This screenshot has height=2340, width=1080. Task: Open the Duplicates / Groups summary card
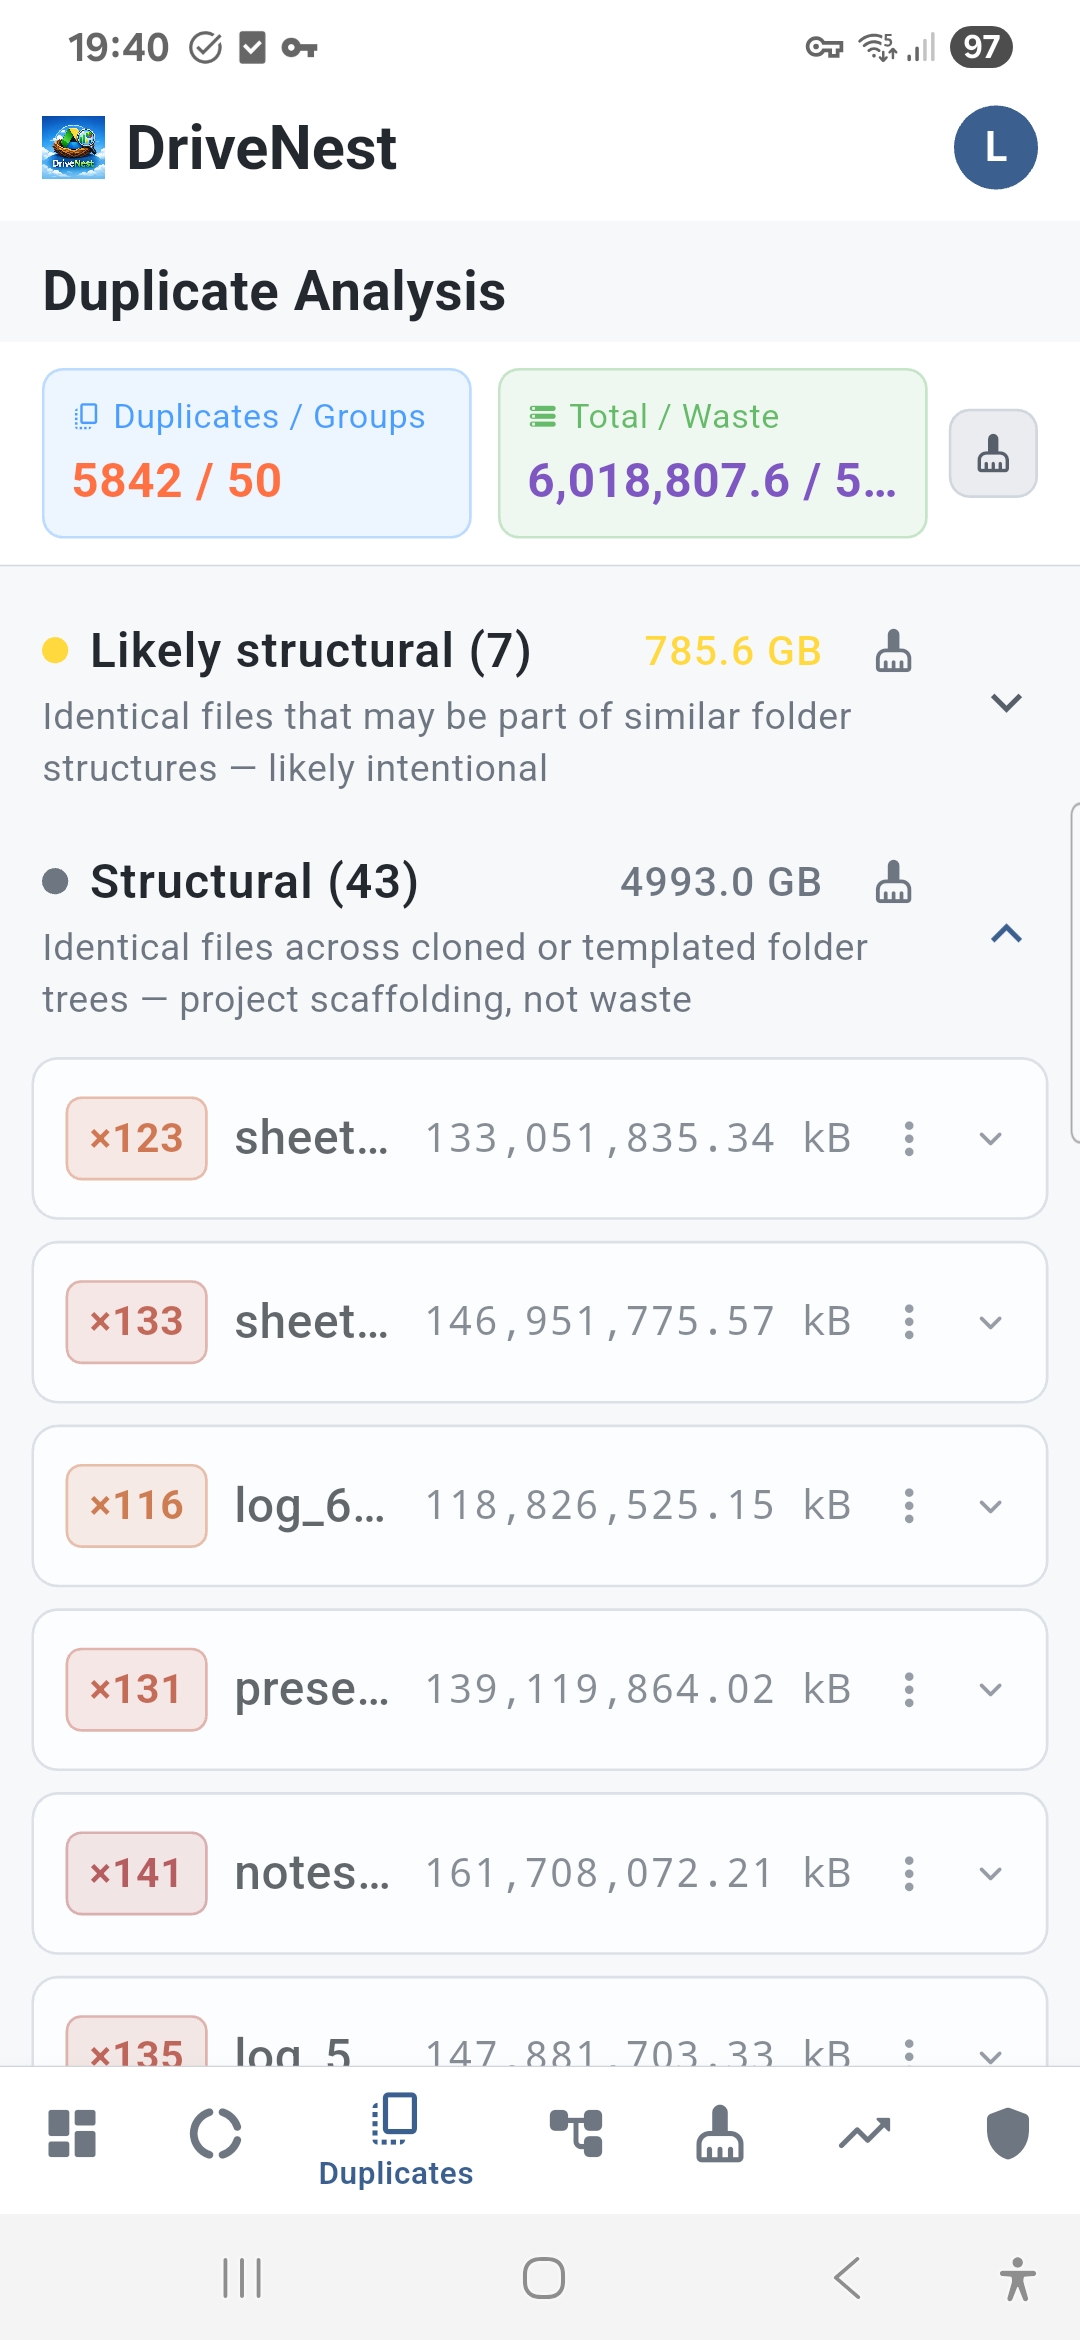pyautogui.click(x=257, y=453)
